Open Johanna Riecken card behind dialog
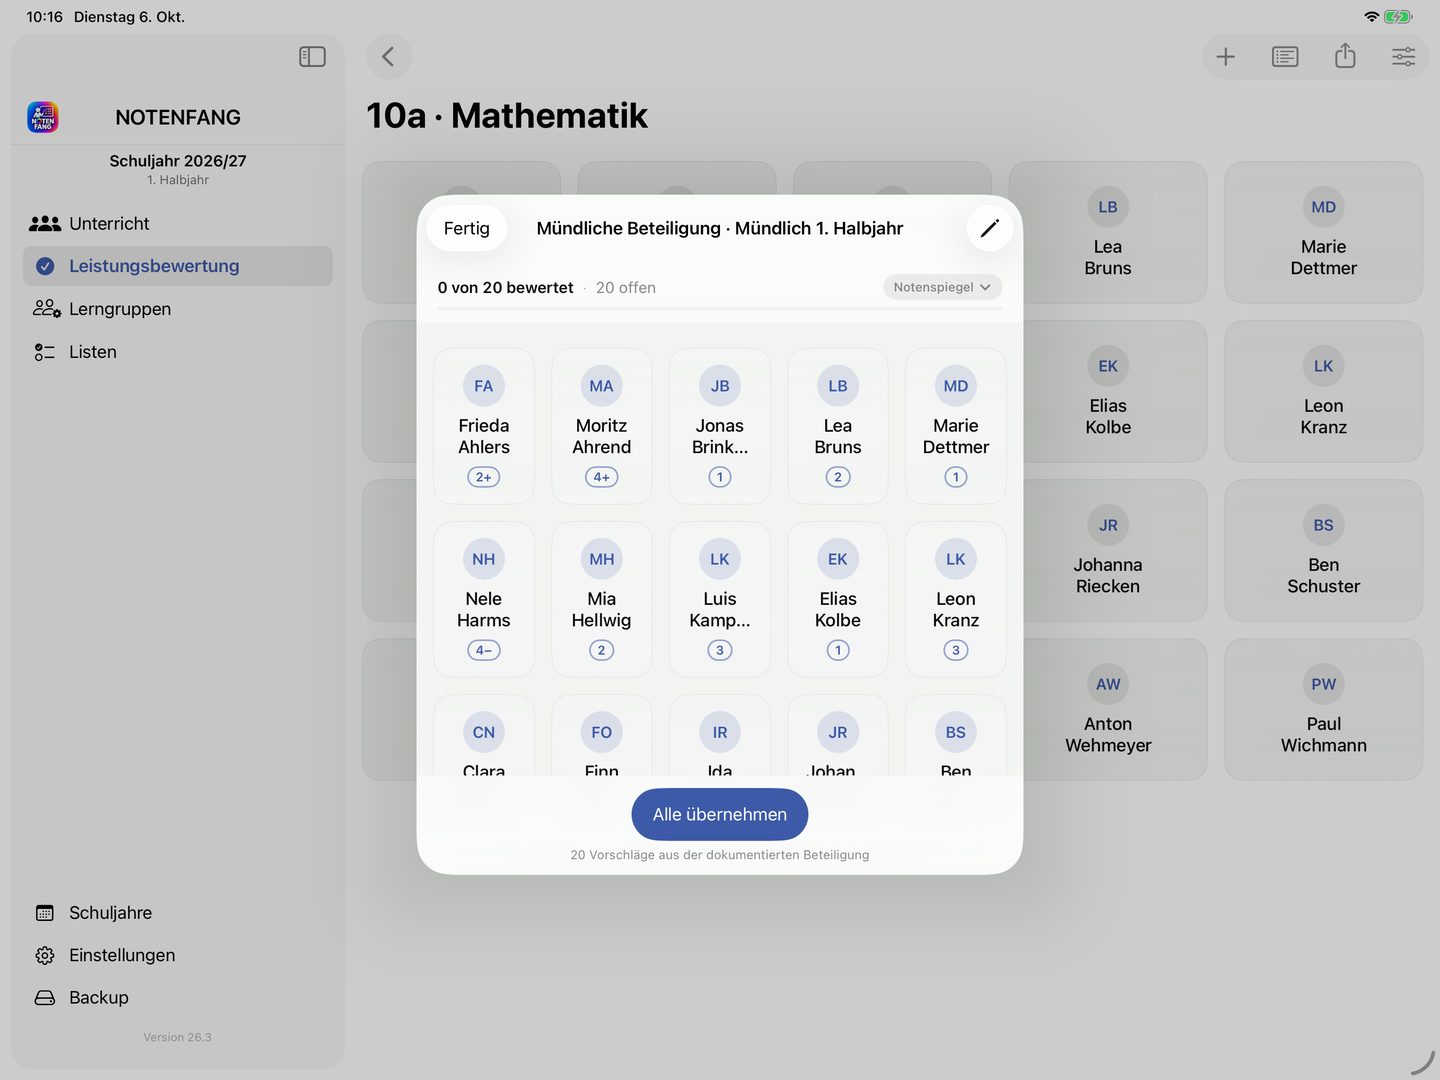This screenshot has height=1080, width=1440. (x=1108, y=550)
